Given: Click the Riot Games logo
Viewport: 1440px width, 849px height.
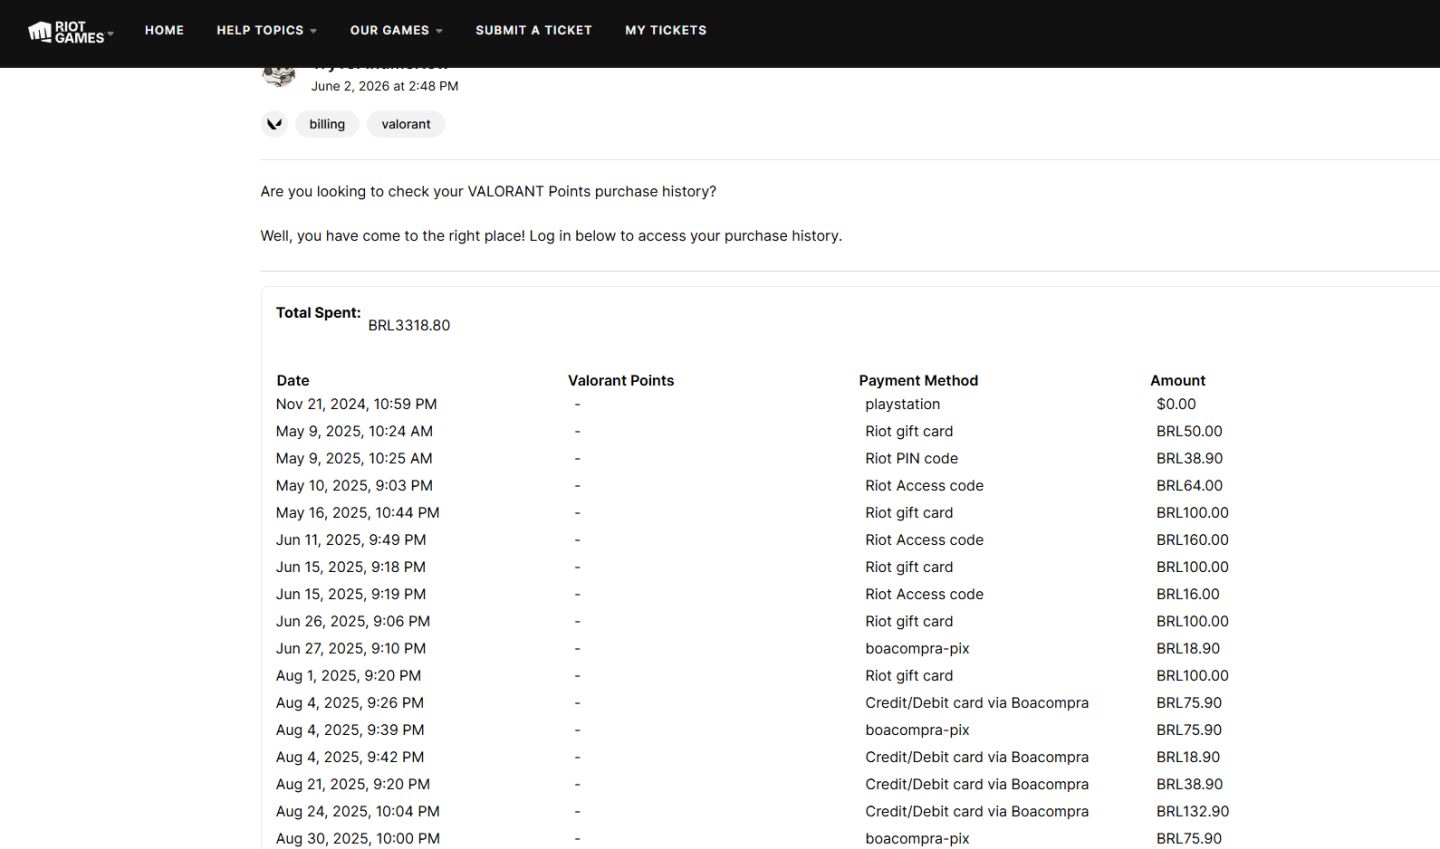Looking at the screenshot, I should (x=66, y=32).
